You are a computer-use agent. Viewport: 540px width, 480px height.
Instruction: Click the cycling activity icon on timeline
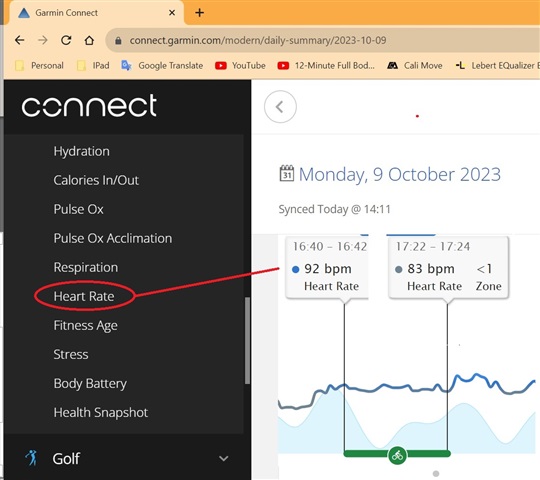pyautogui.click(x=397, y=456)
